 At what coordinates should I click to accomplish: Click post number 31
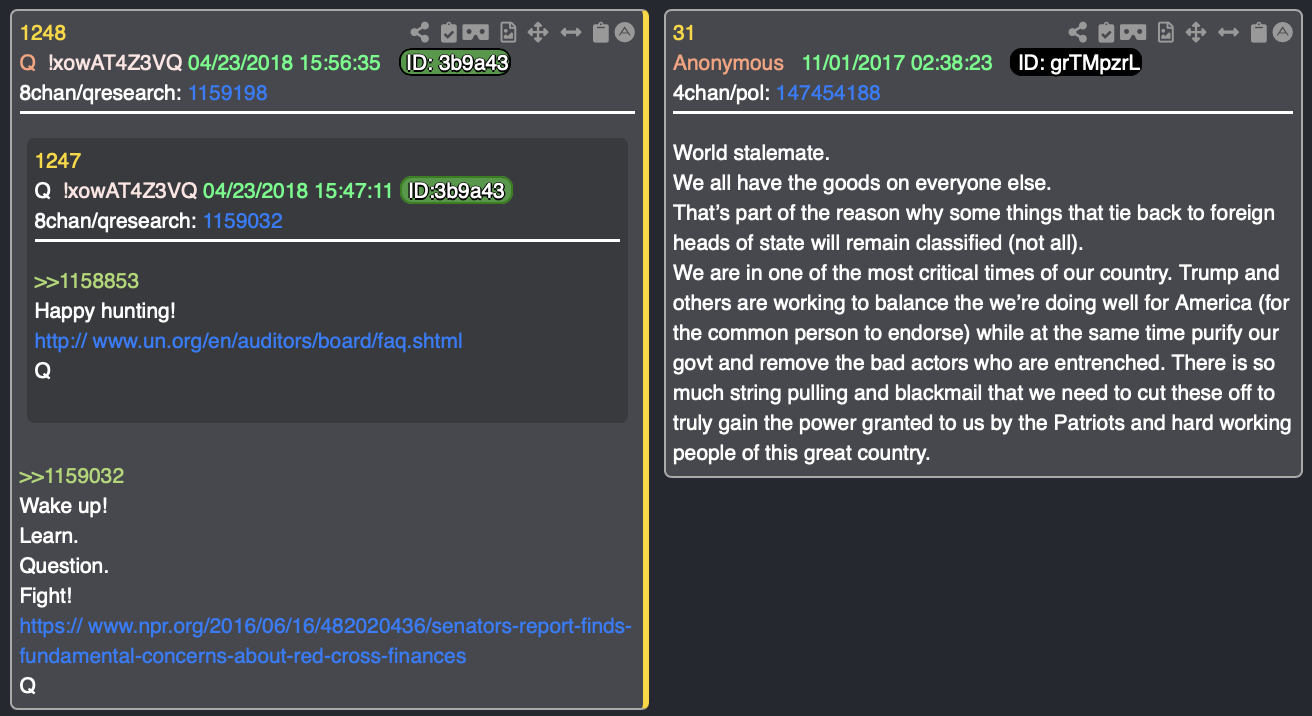point(684,33)
